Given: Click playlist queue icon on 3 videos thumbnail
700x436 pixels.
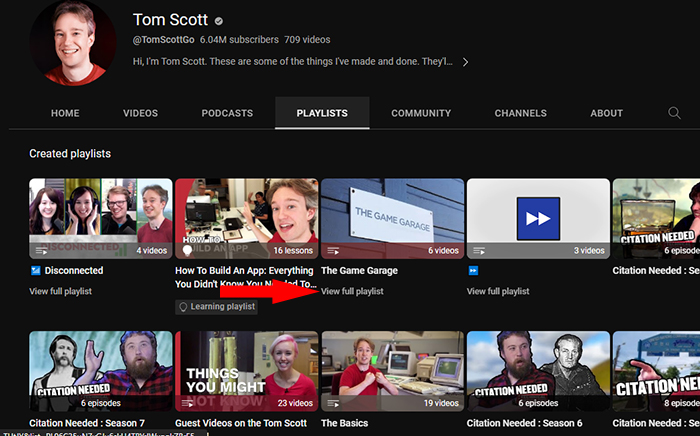Looking at the screenshot, I should point(479,251).
